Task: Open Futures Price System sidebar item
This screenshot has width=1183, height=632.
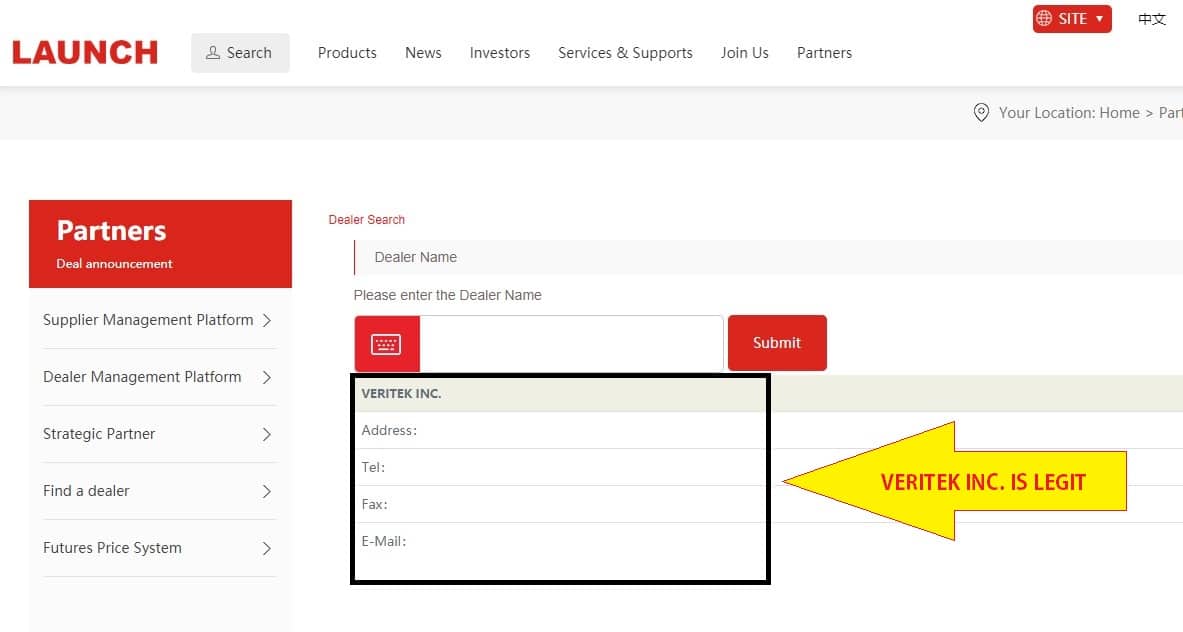Action: [x=112, y=548]
